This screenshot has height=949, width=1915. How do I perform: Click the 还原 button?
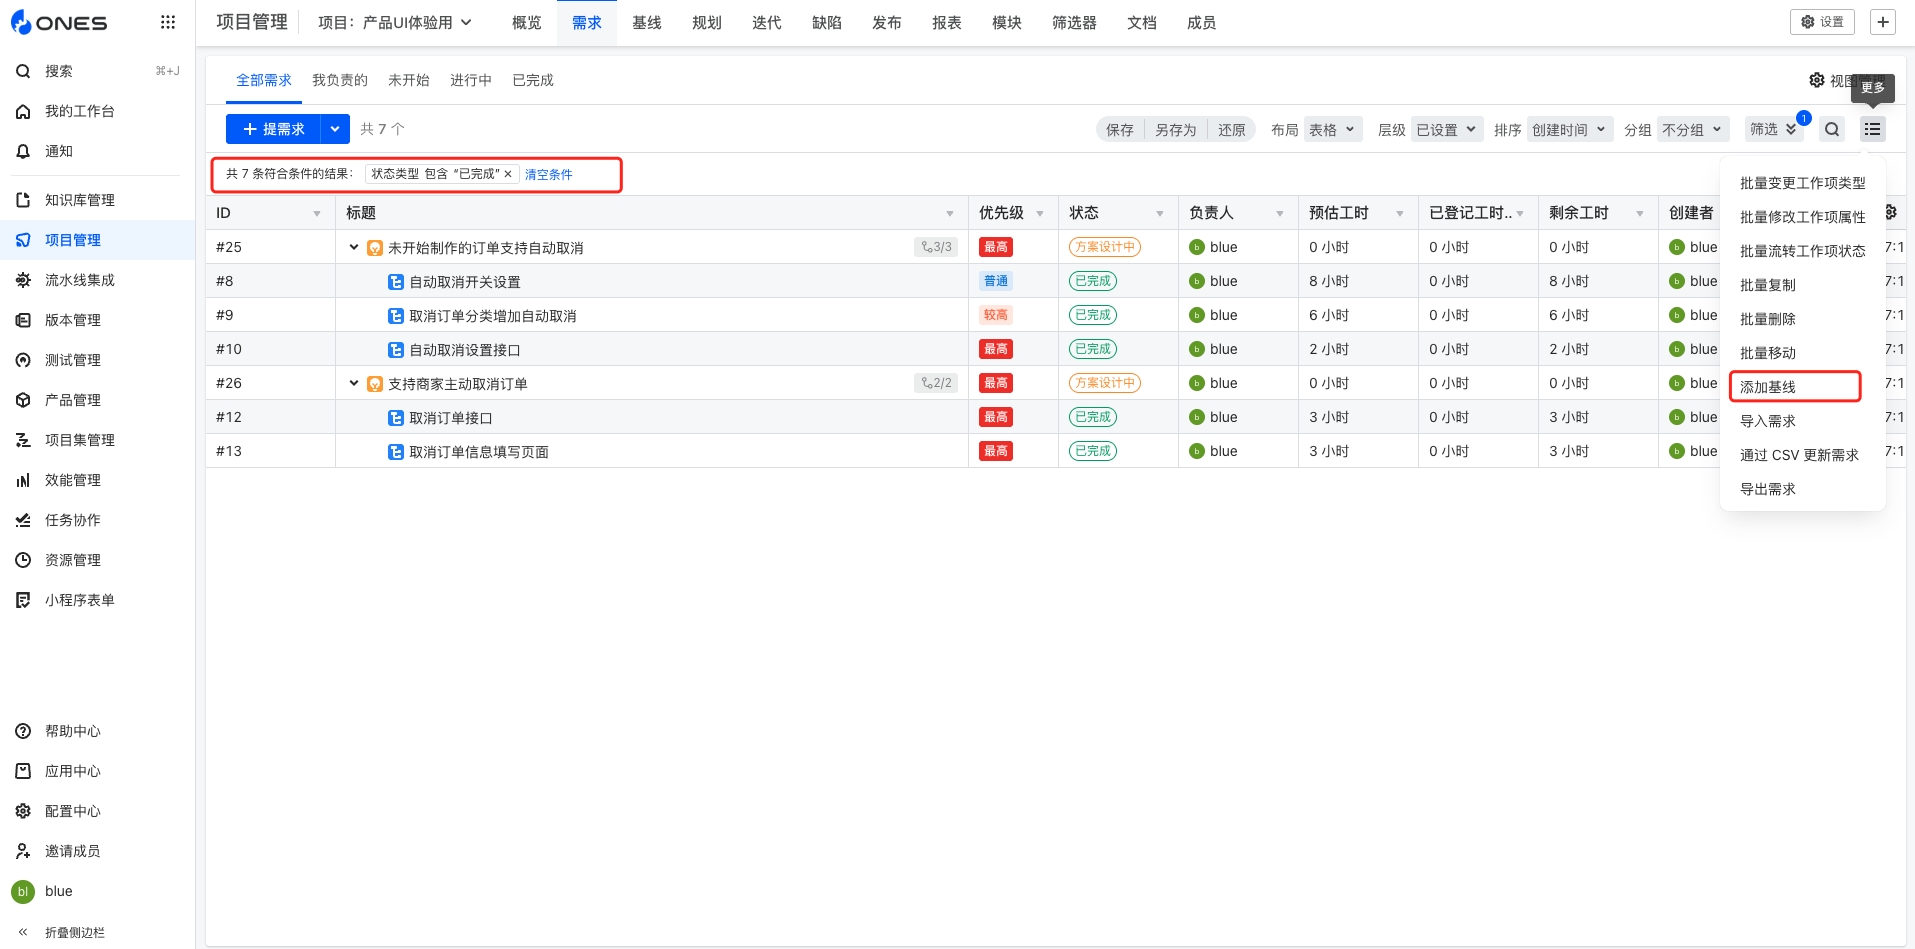click(1232, 130)
